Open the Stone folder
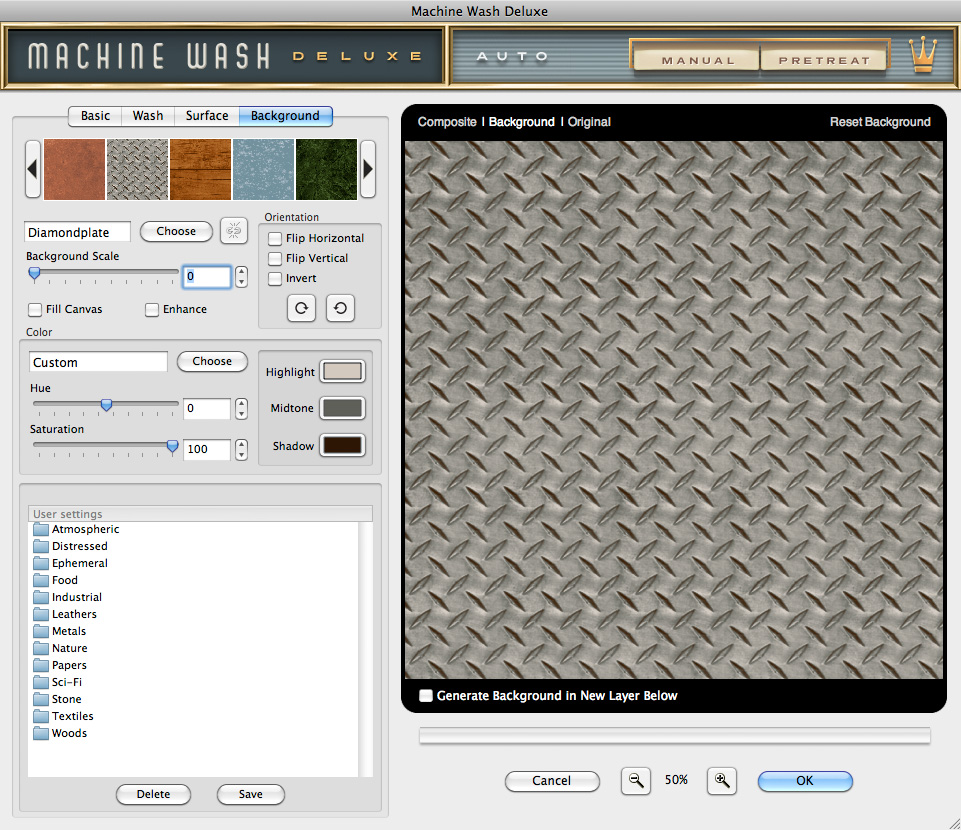Viewport: 961px width, 830px height. click(58, 699)
